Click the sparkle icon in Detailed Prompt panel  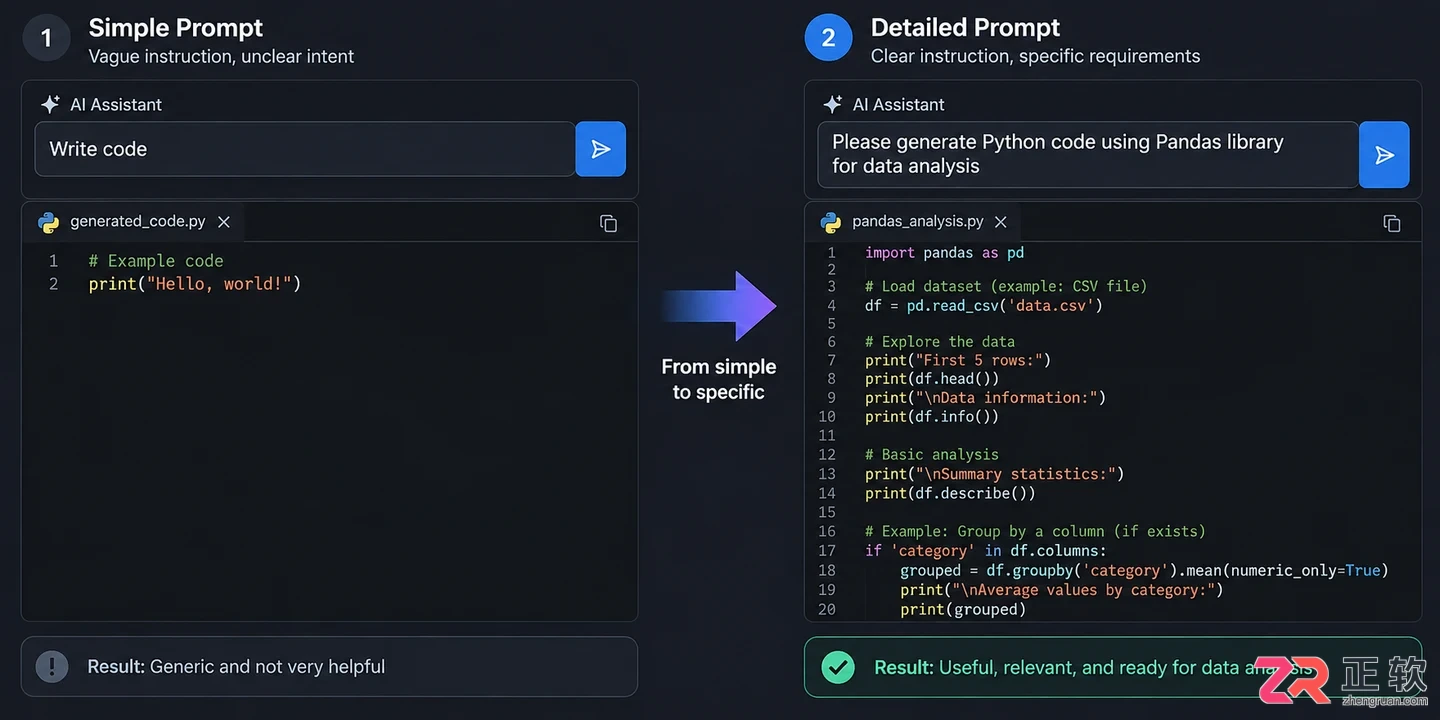[x=832, y=104]
